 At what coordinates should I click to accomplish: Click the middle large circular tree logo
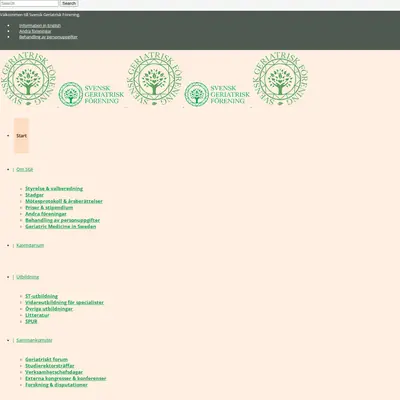click(x=154, y=79)
